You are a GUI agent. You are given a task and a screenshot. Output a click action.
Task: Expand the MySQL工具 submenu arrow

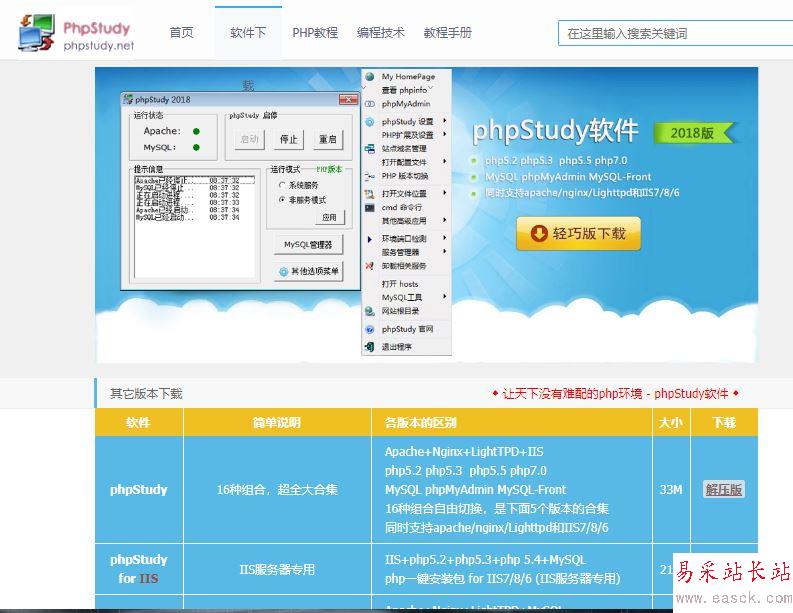click(x=445, y=296)
